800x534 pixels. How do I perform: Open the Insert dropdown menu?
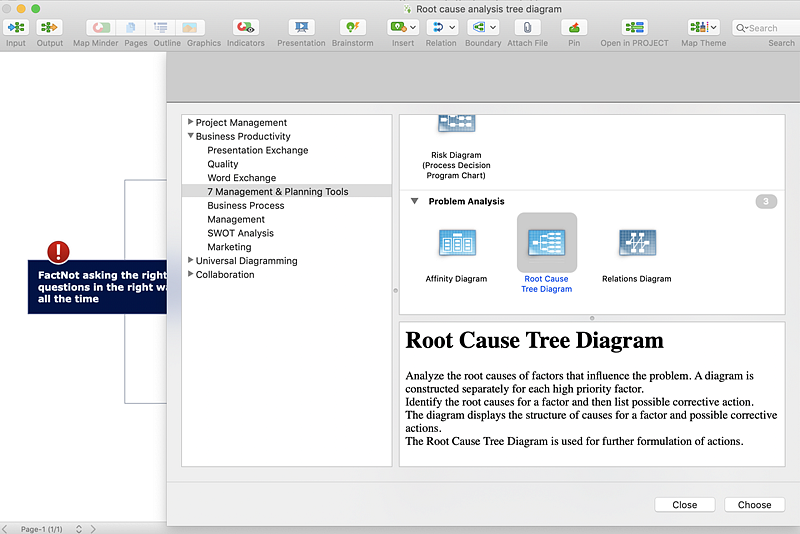[412, 28]
